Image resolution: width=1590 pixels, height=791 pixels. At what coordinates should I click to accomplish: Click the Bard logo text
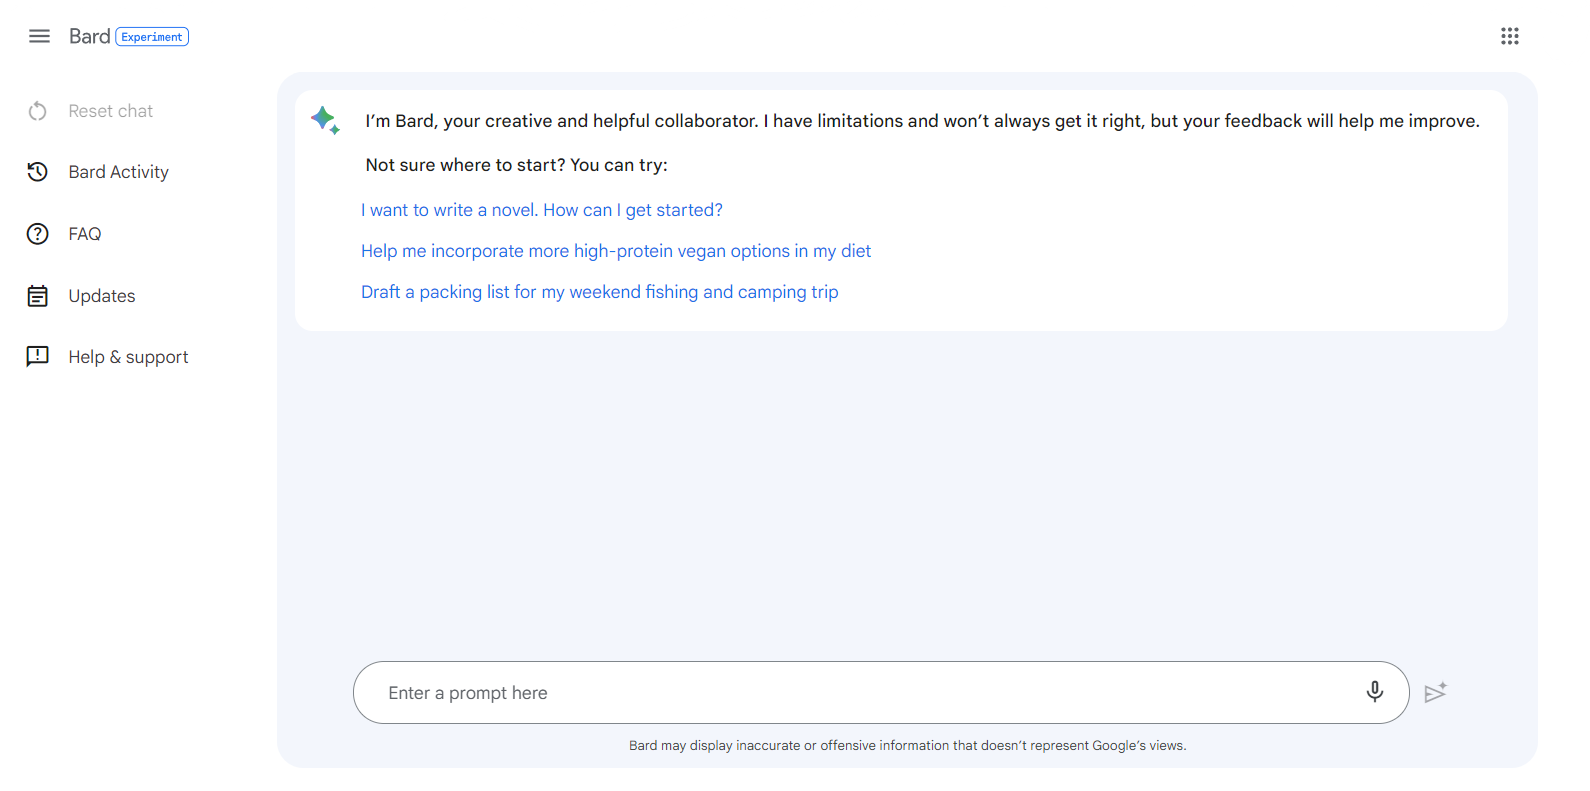click(x=89, y=36)
